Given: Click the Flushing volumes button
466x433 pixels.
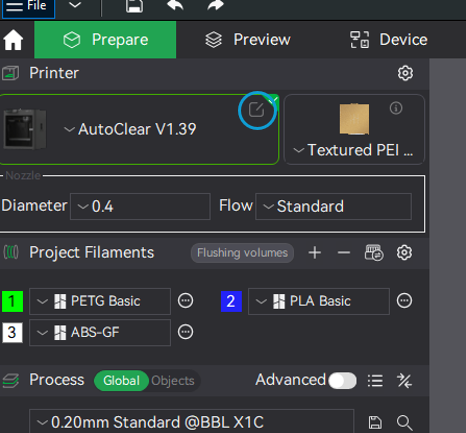Looking at the screenshot, I should (x=242, y=253).
